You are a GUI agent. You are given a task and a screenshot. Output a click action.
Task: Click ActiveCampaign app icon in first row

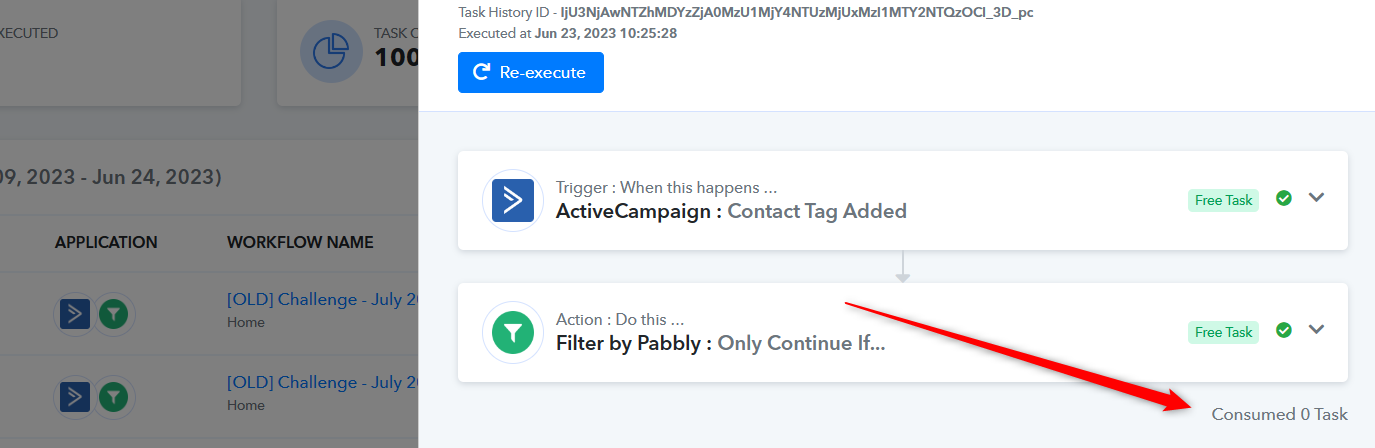pyautogui.click(x=75, y=315)
